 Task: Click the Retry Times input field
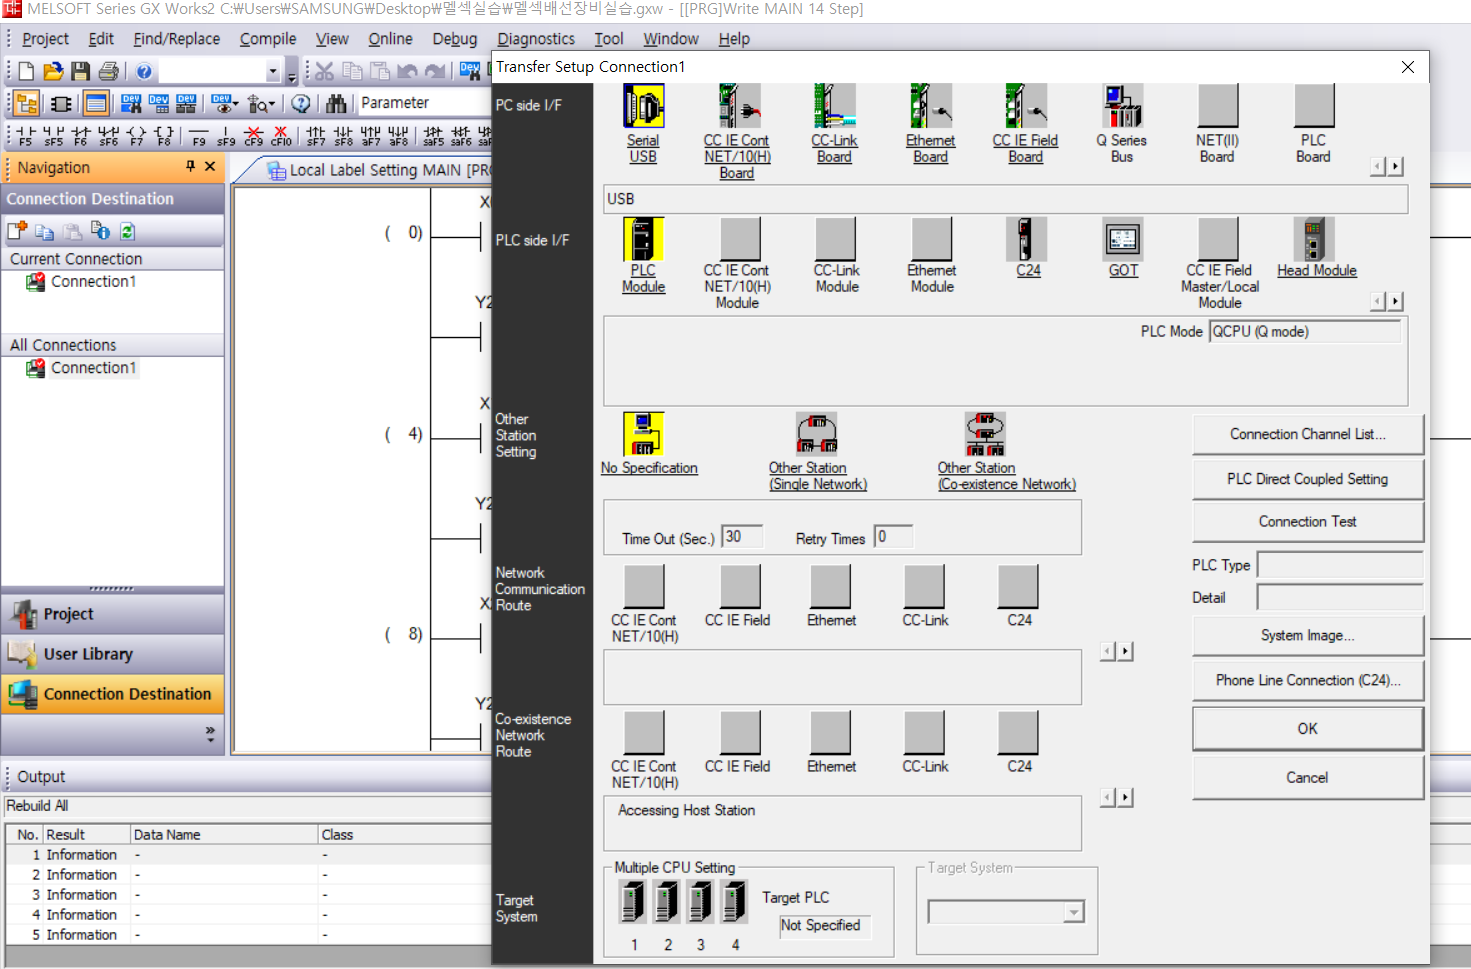click(x=894, y=537)
